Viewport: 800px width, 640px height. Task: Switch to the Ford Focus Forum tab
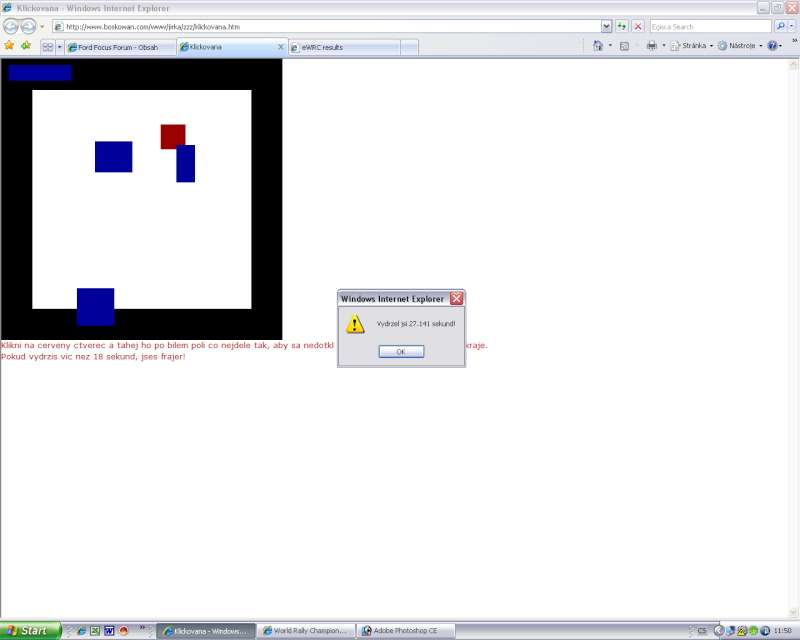[118, 47]
